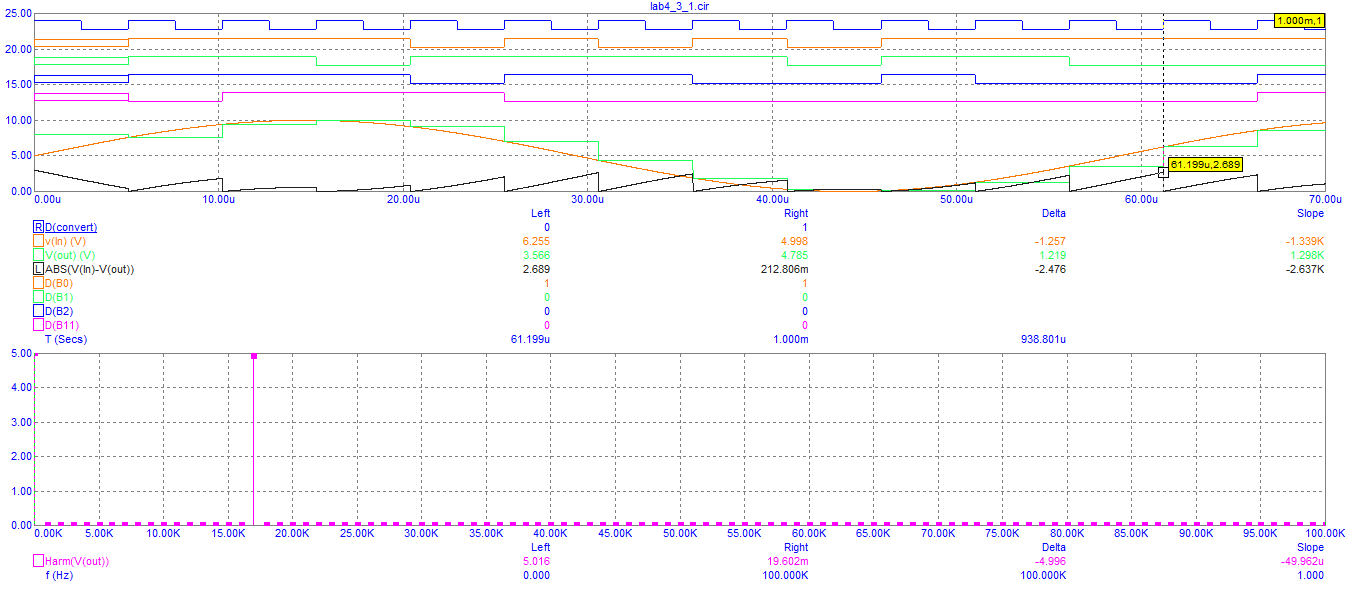Select the V(out) (V) trace label
Screen dimensions: 1346x590
point(69,255)
